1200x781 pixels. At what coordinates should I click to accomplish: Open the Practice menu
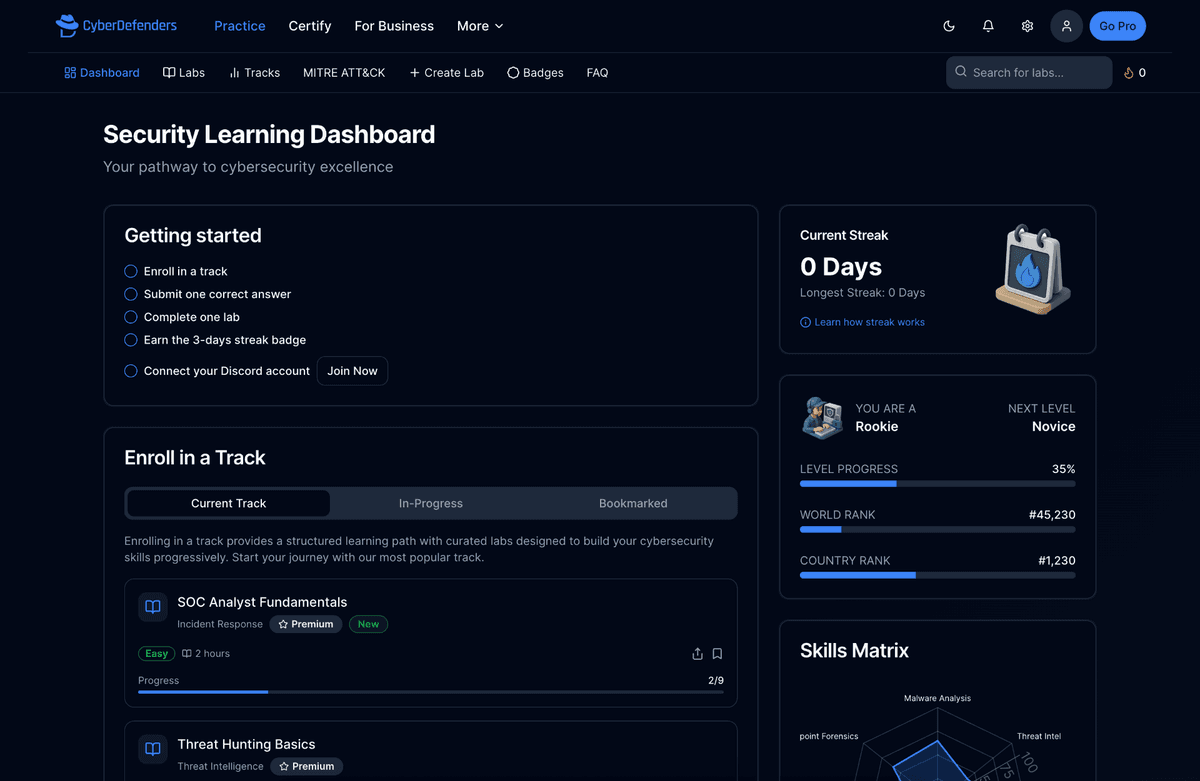[x=240, y=26]
